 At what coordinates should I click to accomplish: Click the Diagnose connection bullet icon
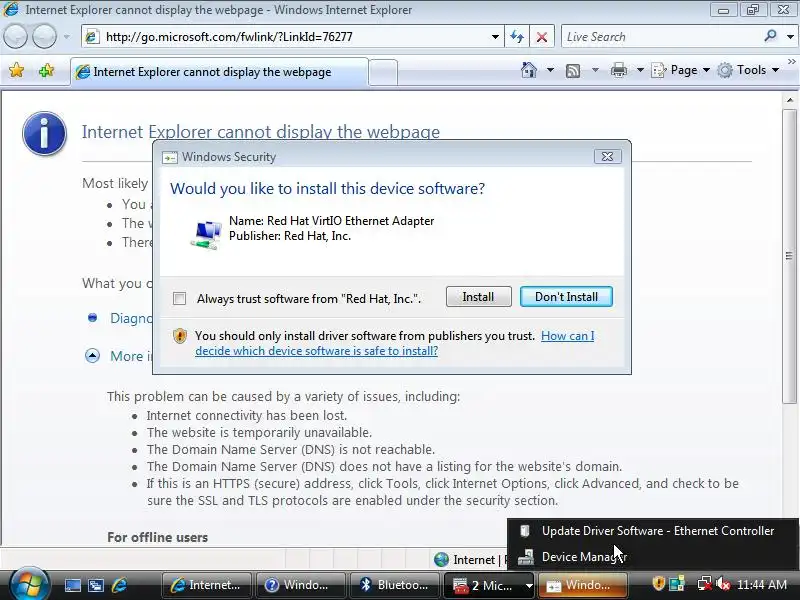click(x=92, y=318)
